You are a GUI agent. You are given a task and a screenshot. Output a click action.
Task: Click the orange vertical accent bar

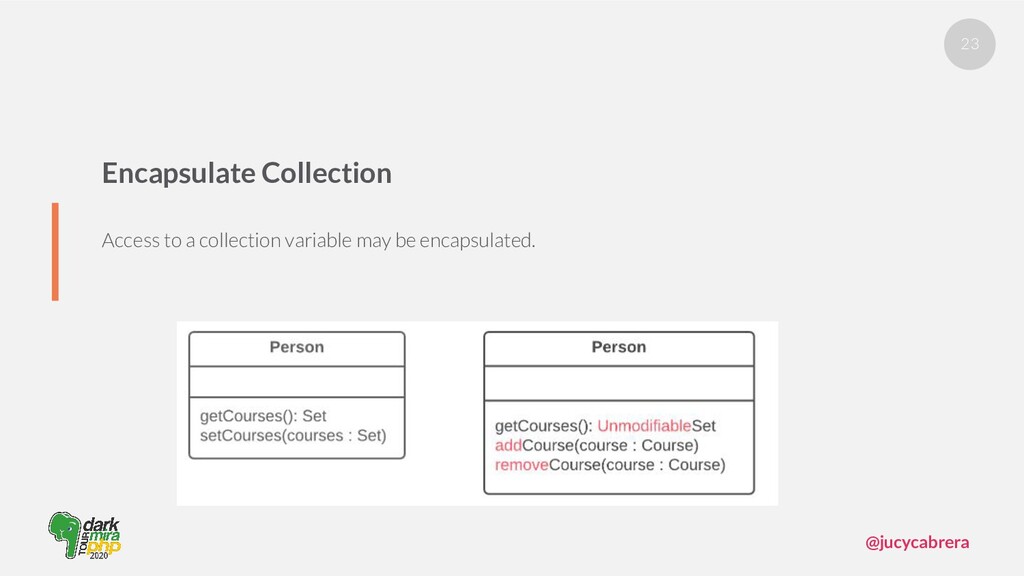point(56,251)
